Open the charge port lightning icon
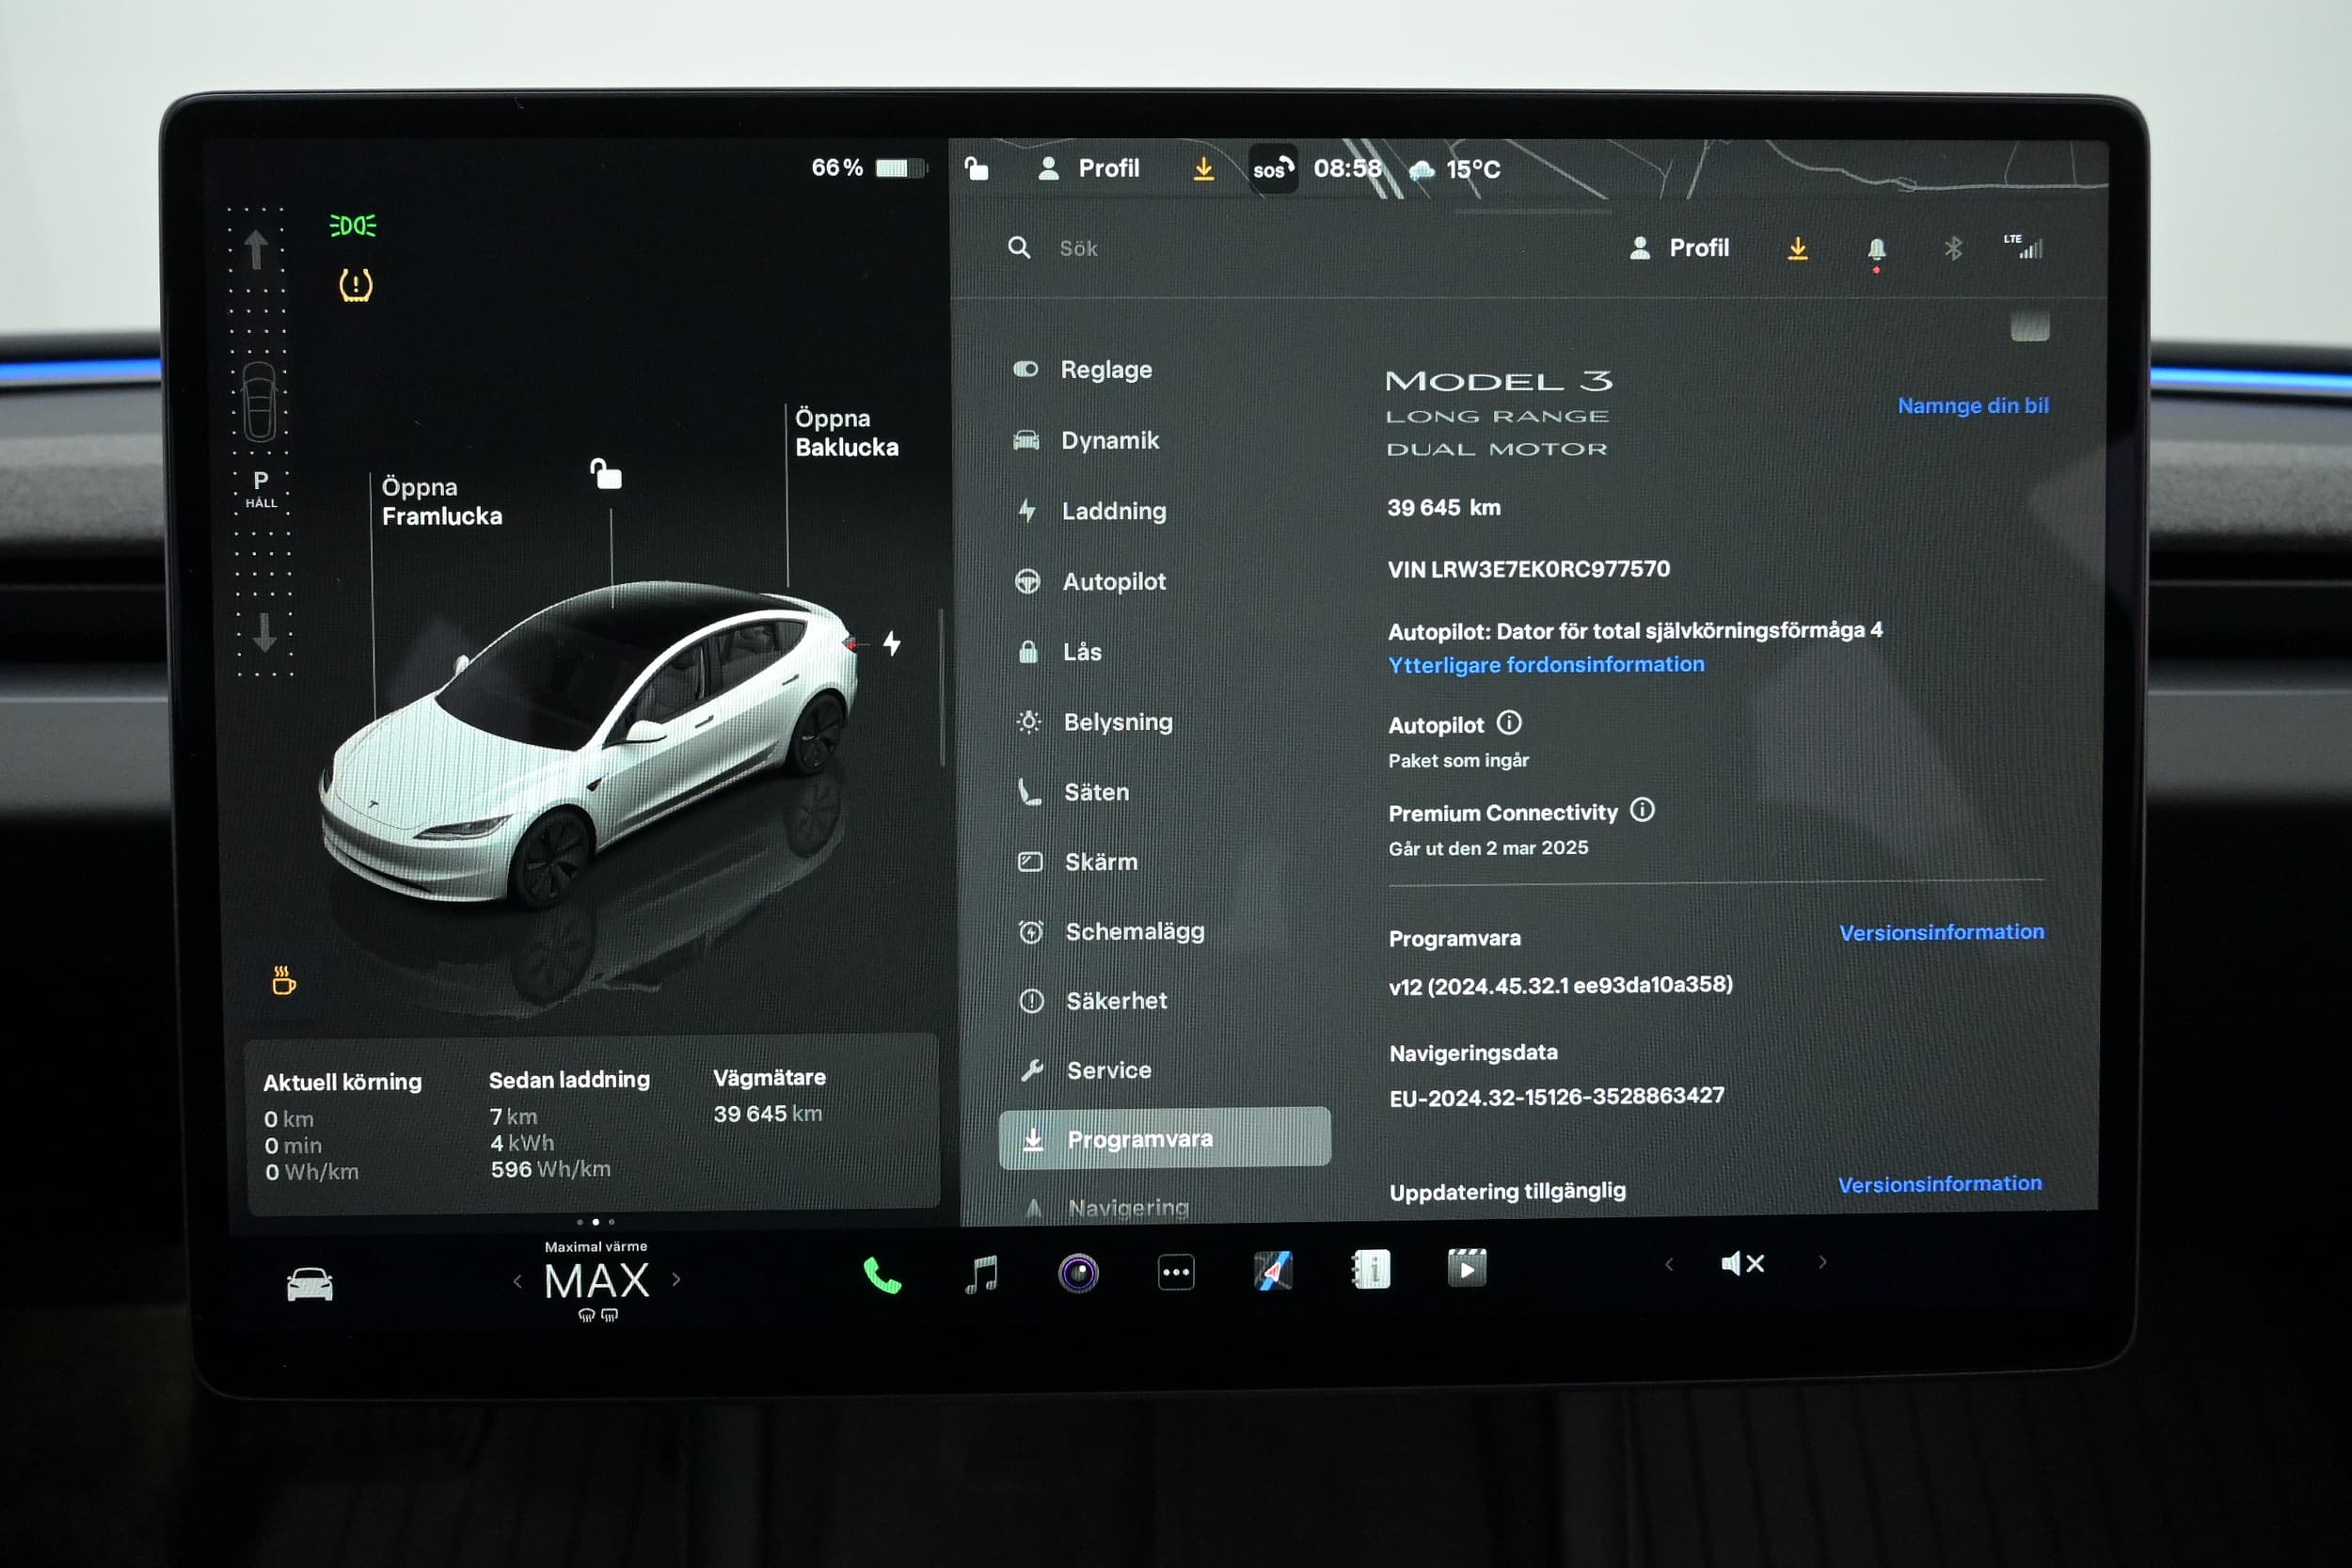The width and height of the screenshot is (2352, 1568). 892,643
